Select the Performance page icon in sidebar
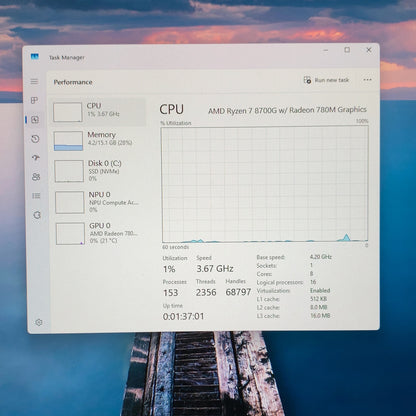The height and width of the screenshot is (416, 416). point(35,120)
